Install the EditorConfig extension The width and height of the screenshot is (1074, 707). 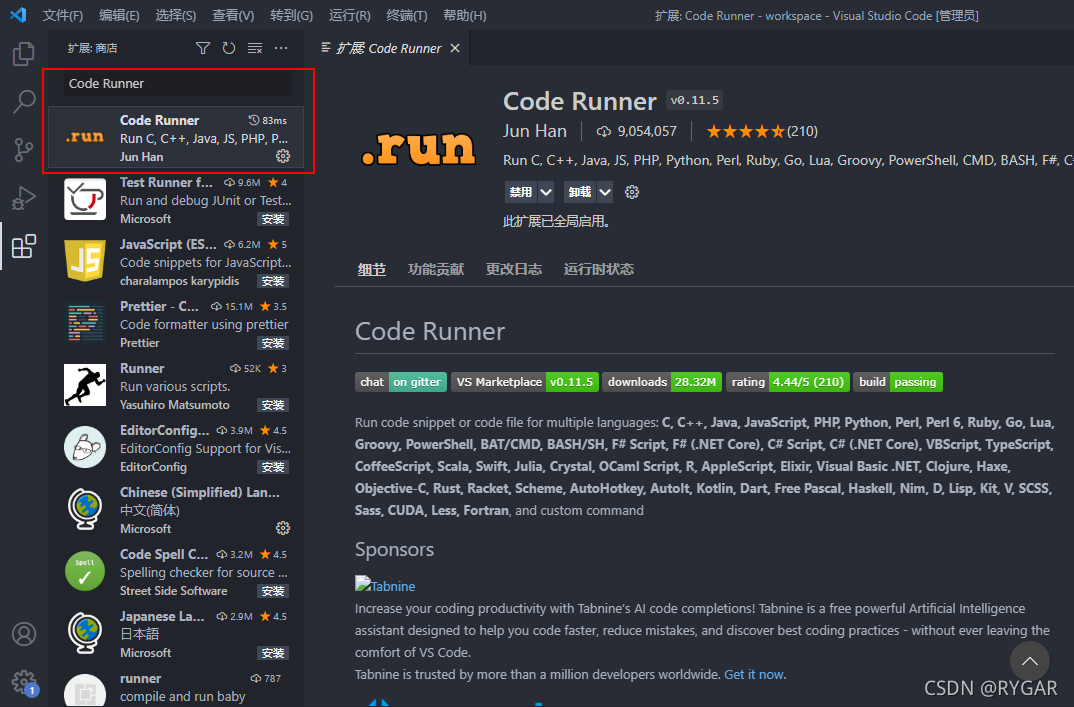pyautogui.click(x=273, y=467)
